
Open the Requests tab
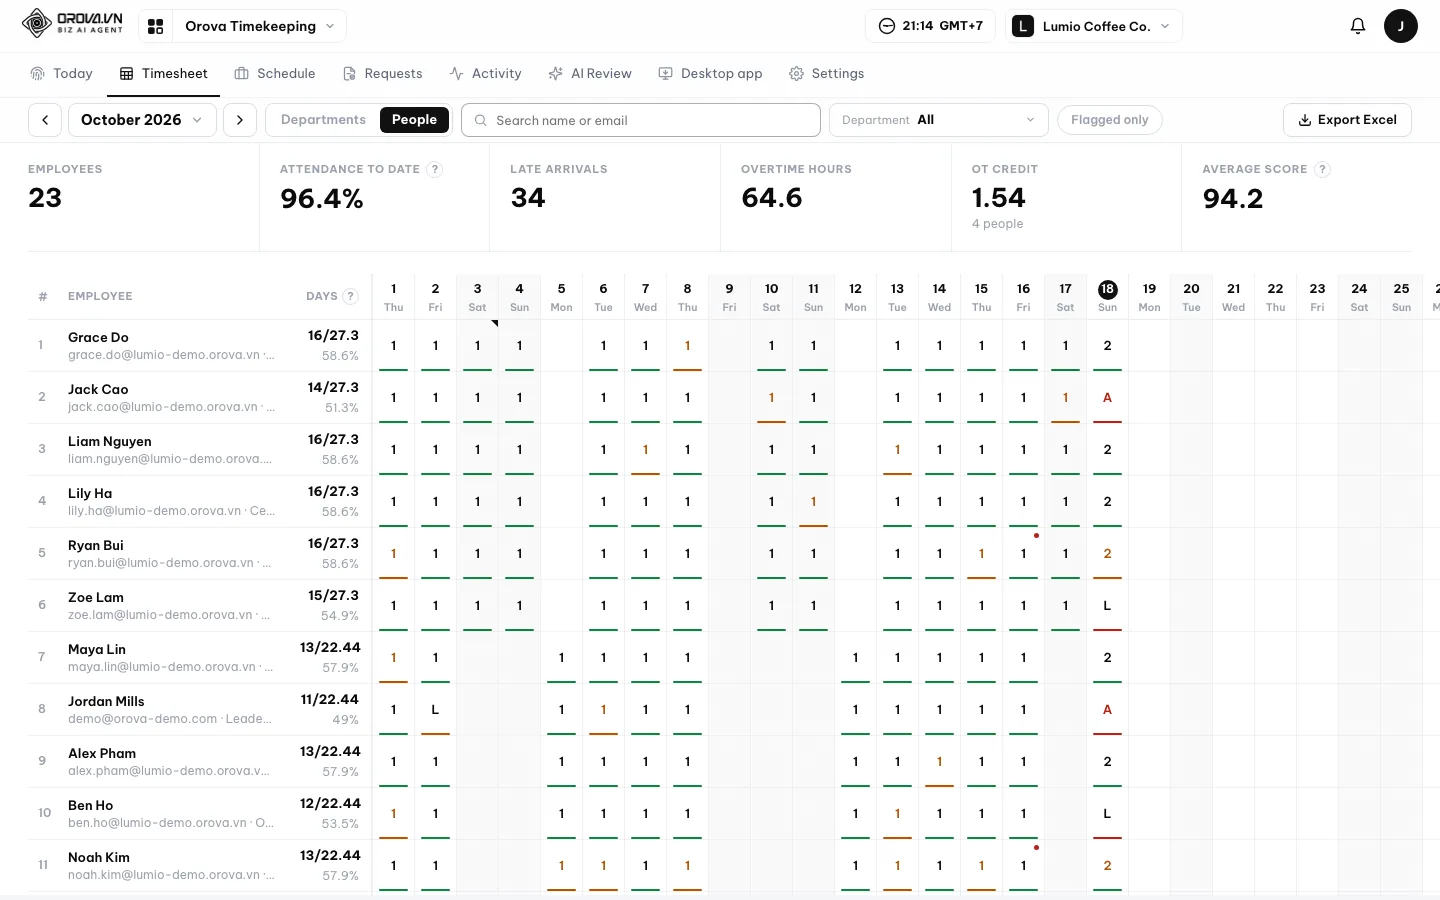point(382,74)
